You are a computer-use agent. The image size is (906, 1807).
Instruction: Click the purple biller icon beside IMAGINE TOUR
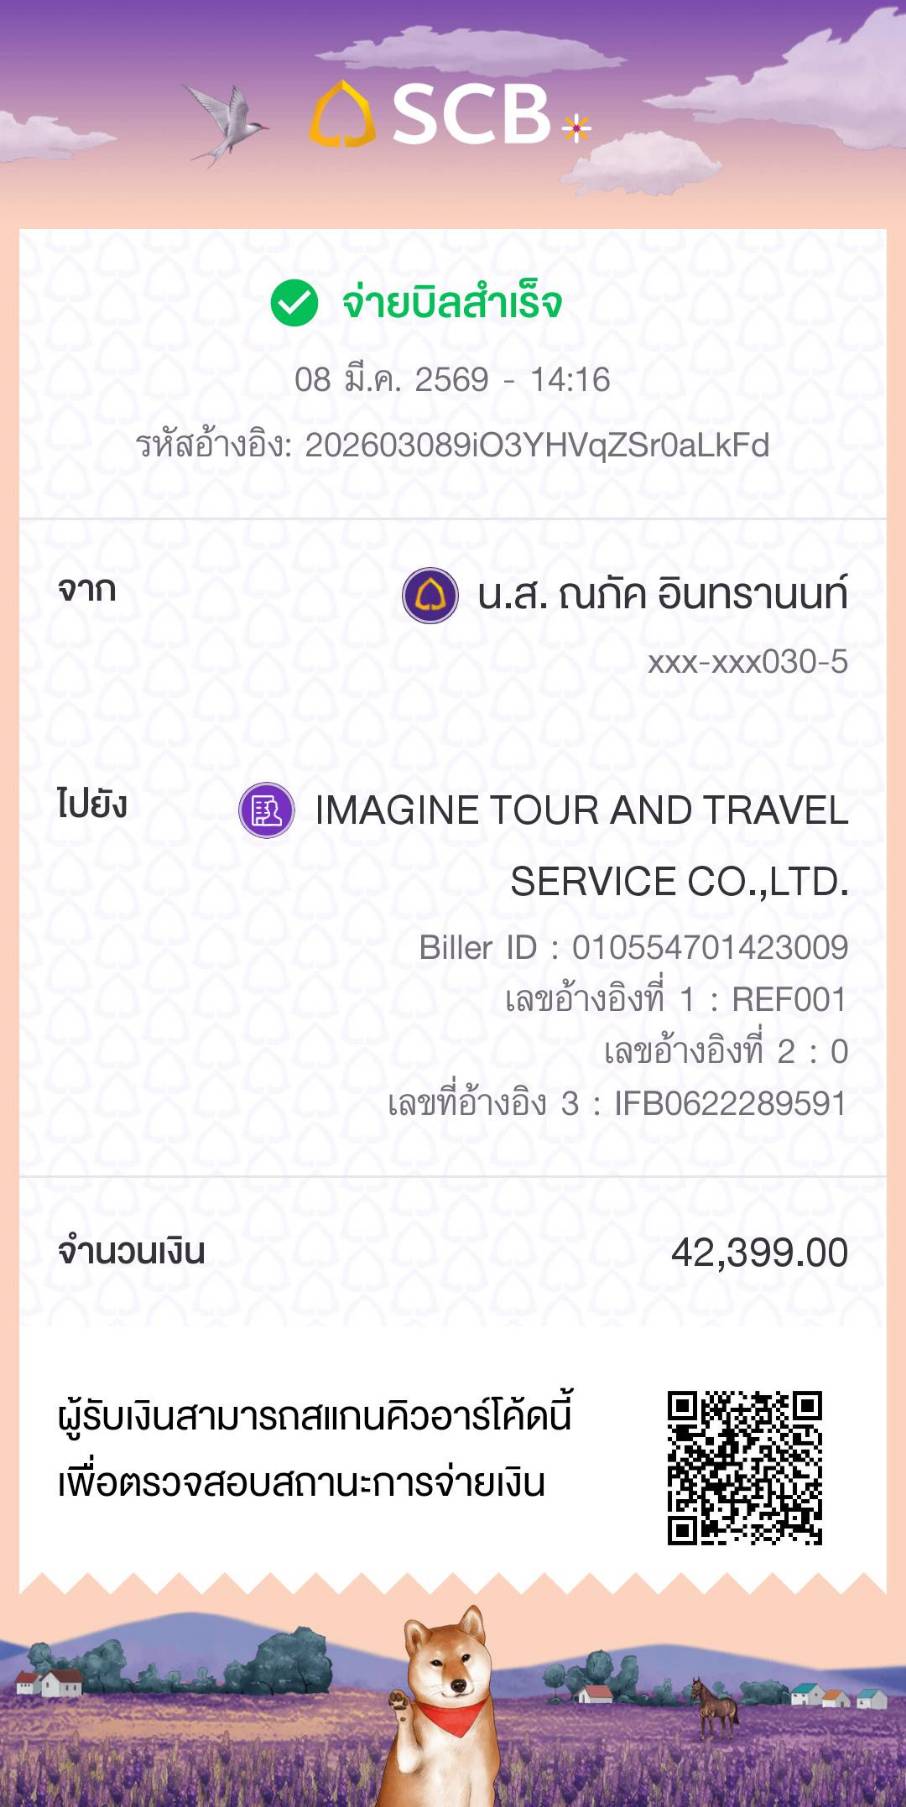(267, 810)
